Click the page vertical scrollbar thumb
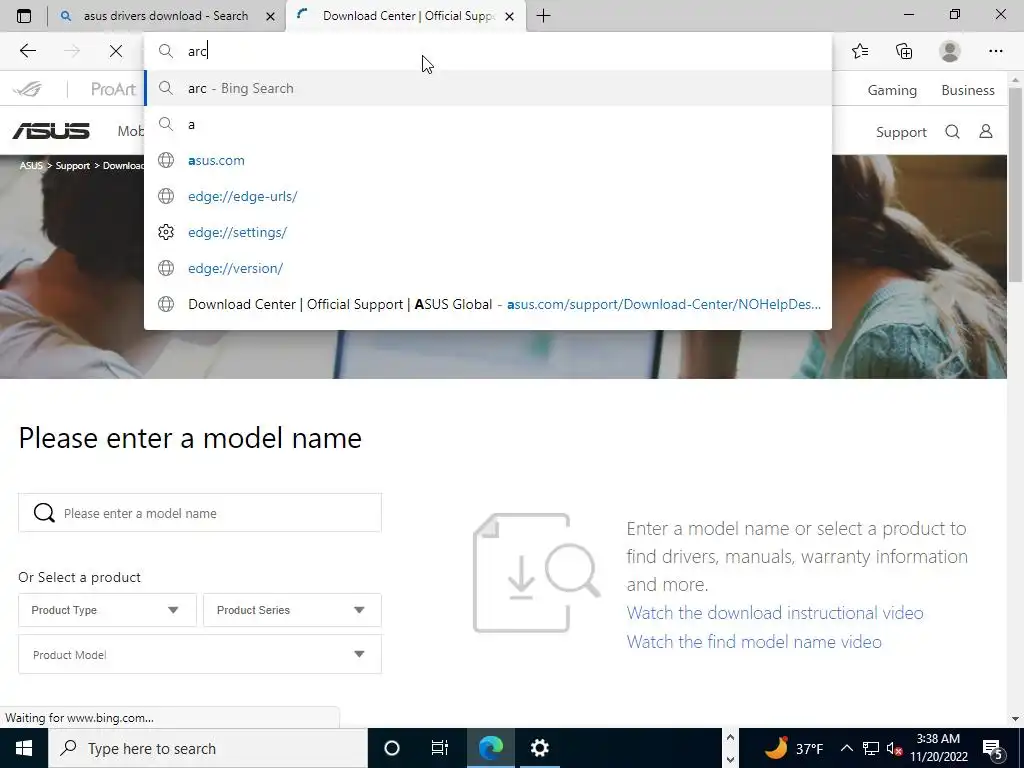The height and width of the screenshot is (768, 1024). pyautogui.click(x=1015, y=184)
